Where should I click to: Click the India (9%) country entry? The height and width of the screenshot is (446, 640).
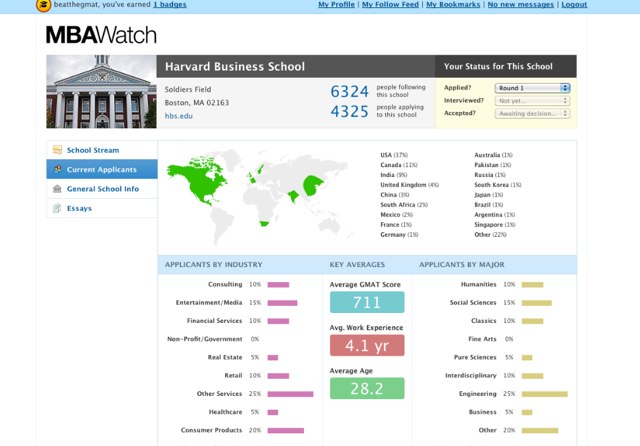click(x=393, y=175)
